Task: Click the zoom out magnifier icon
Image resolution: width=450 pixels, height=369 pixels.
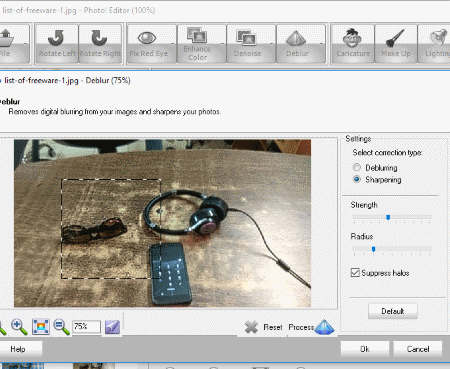Action: 61,327
